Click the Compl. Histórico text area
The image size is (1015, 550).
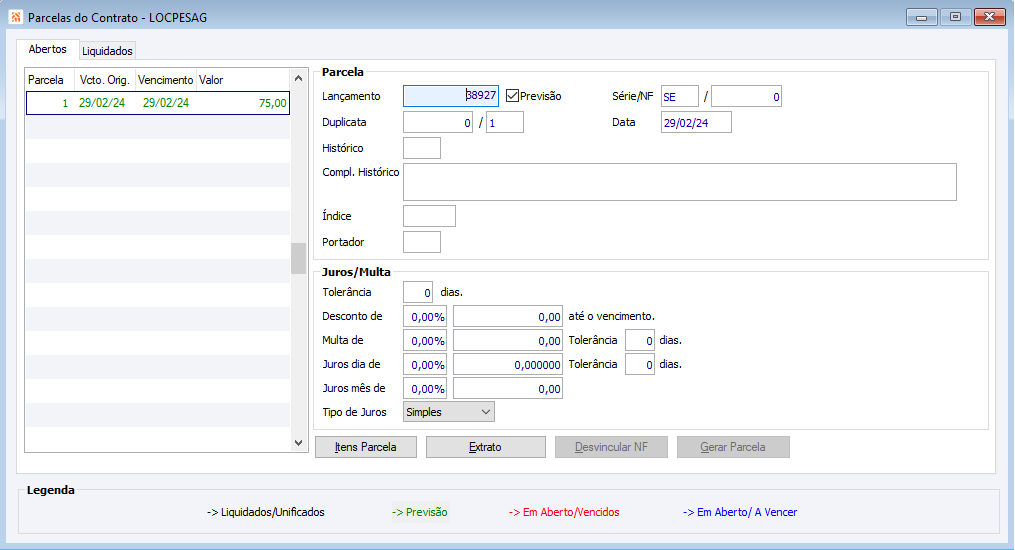[x=680, y=182]
